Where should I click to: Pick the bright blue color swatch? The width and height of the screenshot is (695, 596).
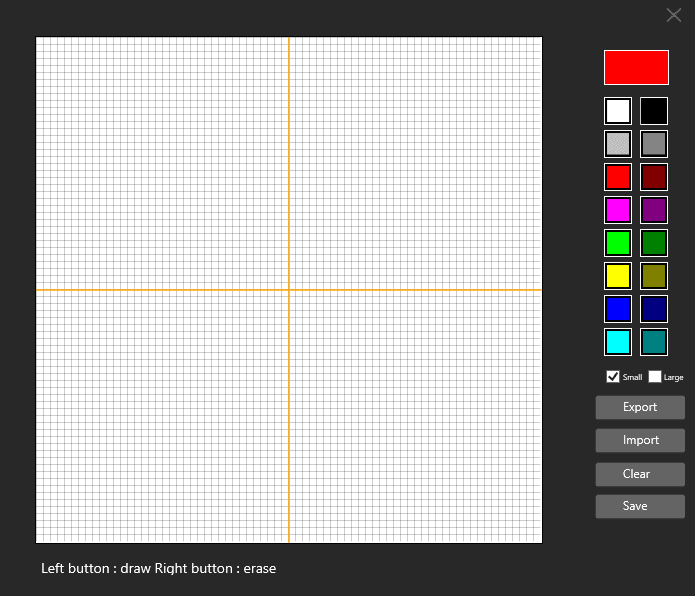point(618,309)
